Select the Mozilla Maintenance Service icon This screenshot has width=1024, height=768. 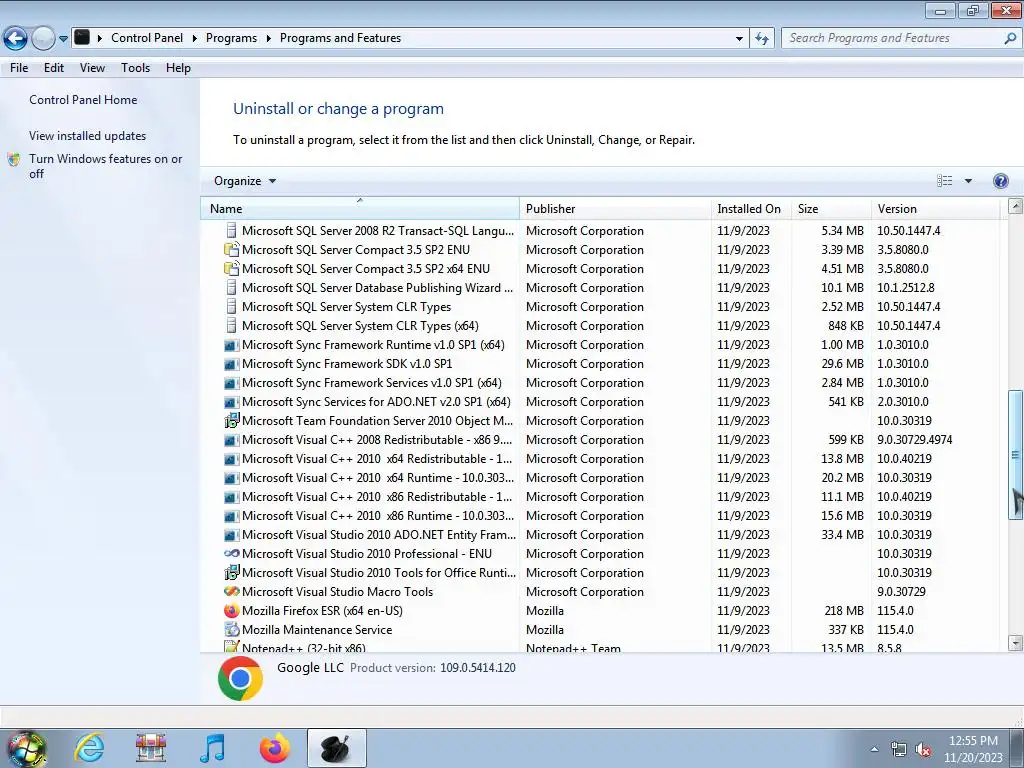coord(231,630)
